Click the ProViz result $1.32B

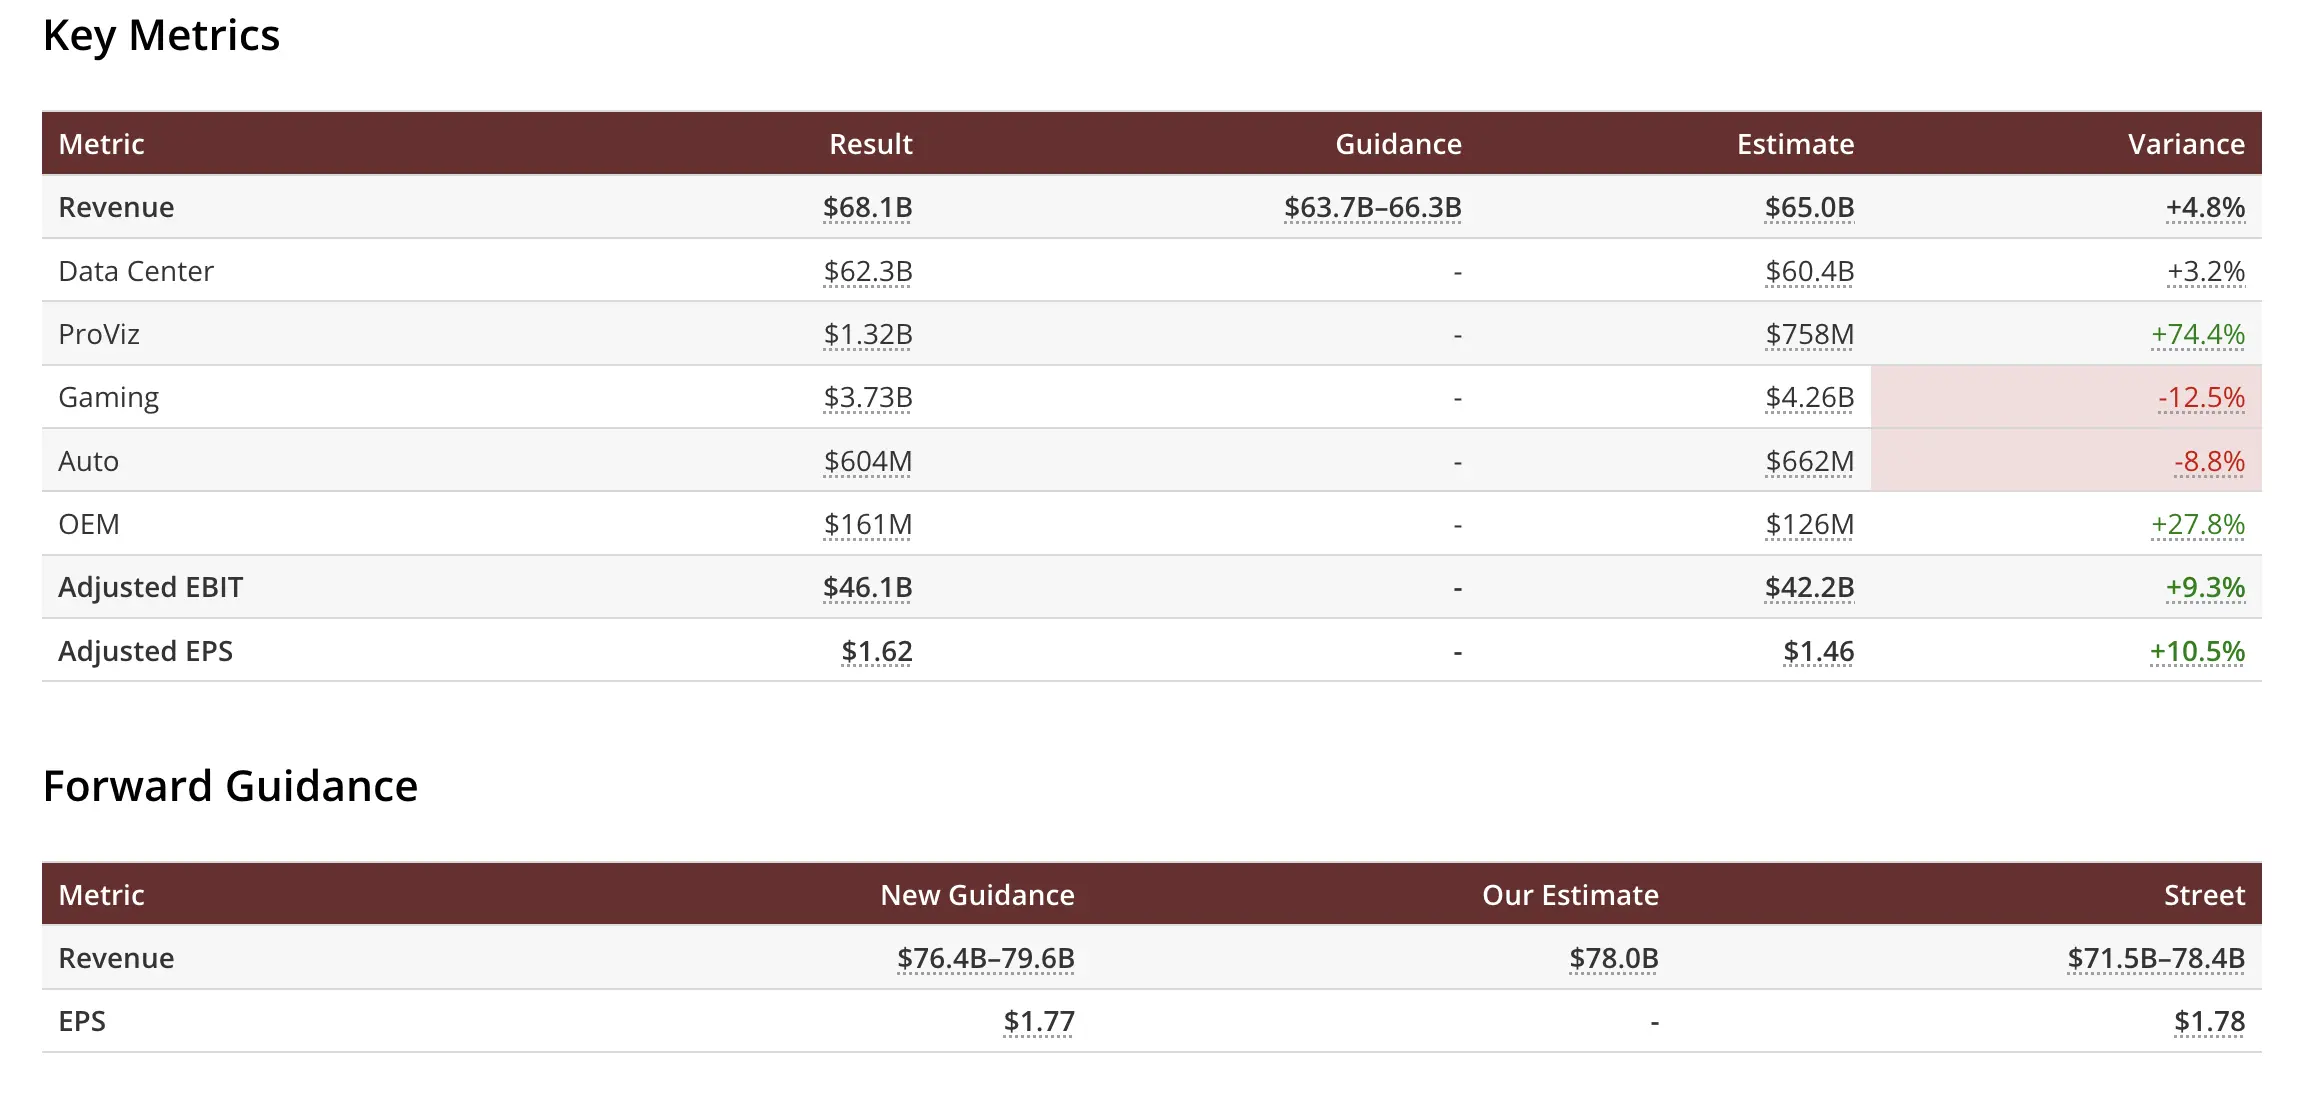click(867, 334)
